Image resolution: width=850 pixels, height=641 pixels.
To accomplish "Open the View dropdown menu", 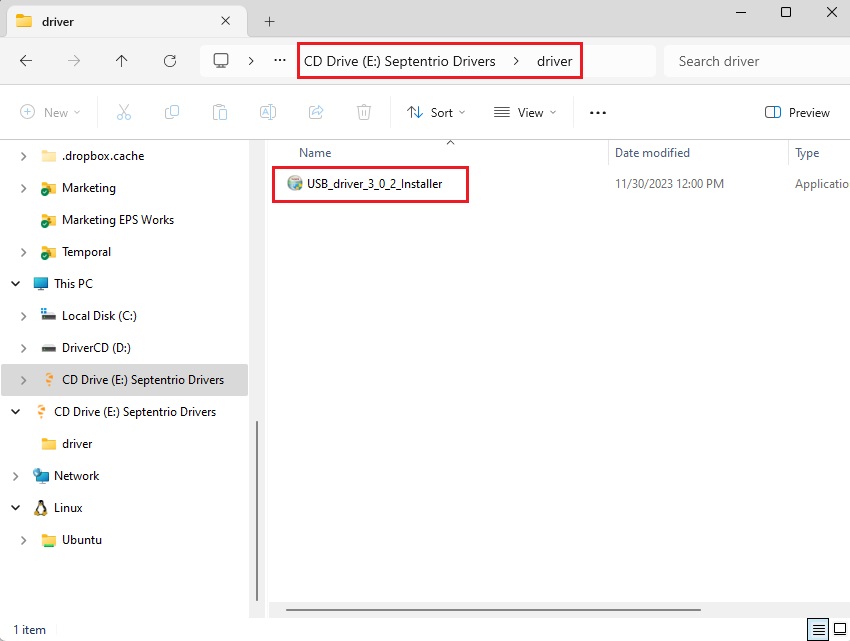I will [525, 113].
